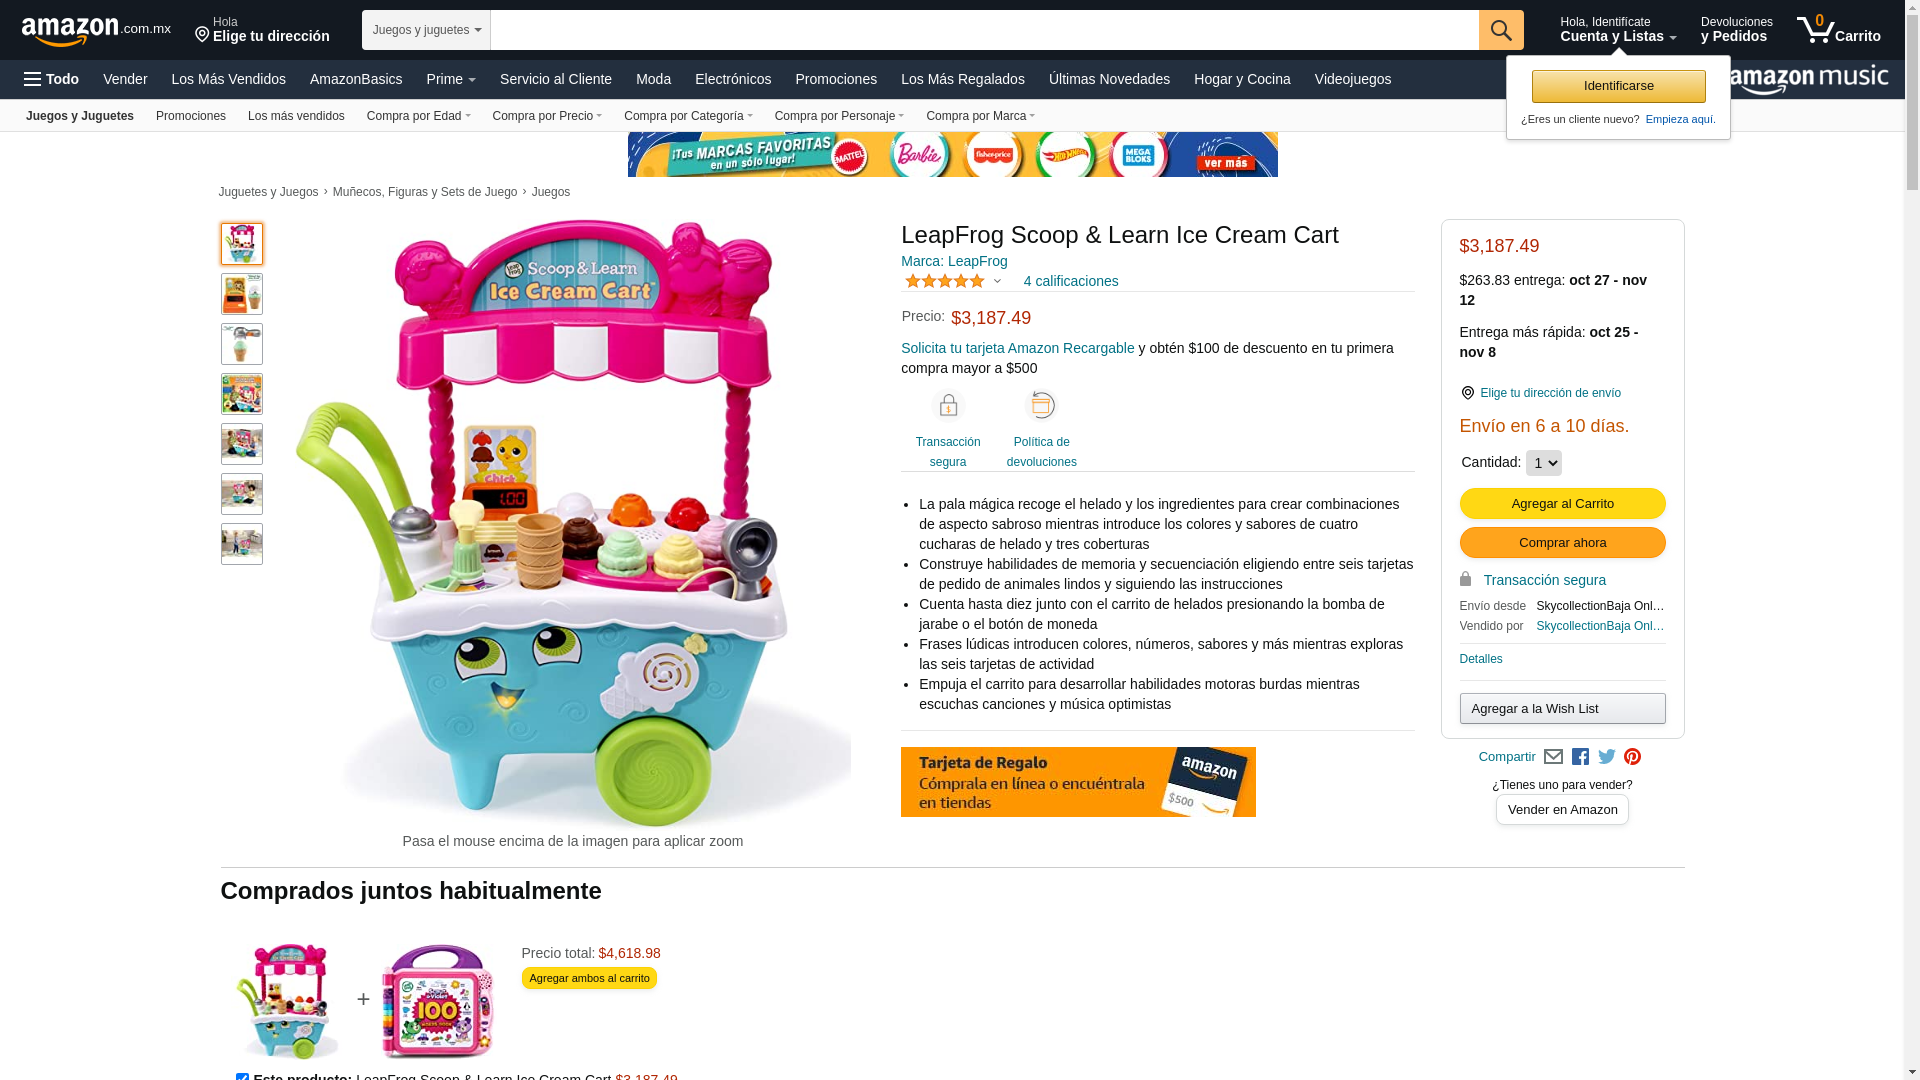Open the 4 calificaciones reviews link

pos(1071,281)
